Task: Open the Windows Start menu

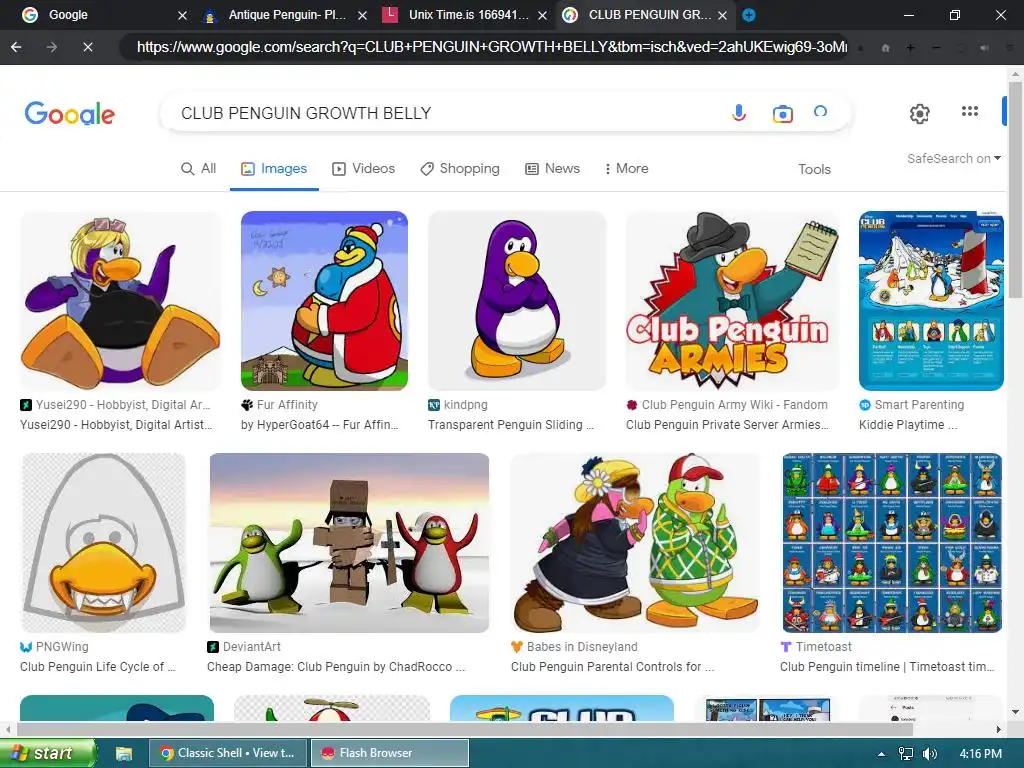Action: tap(48, 753)
